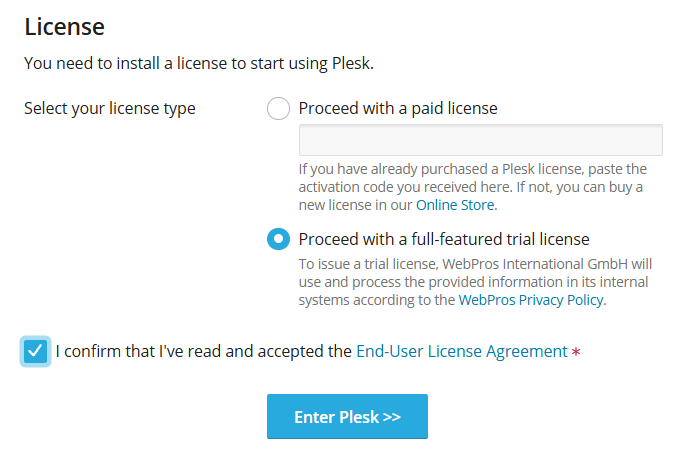The width and height of the screenshot is (684, 454).
Task: Click the 'Proceed with a paid license' label
Action: click(x=398, y=108)
